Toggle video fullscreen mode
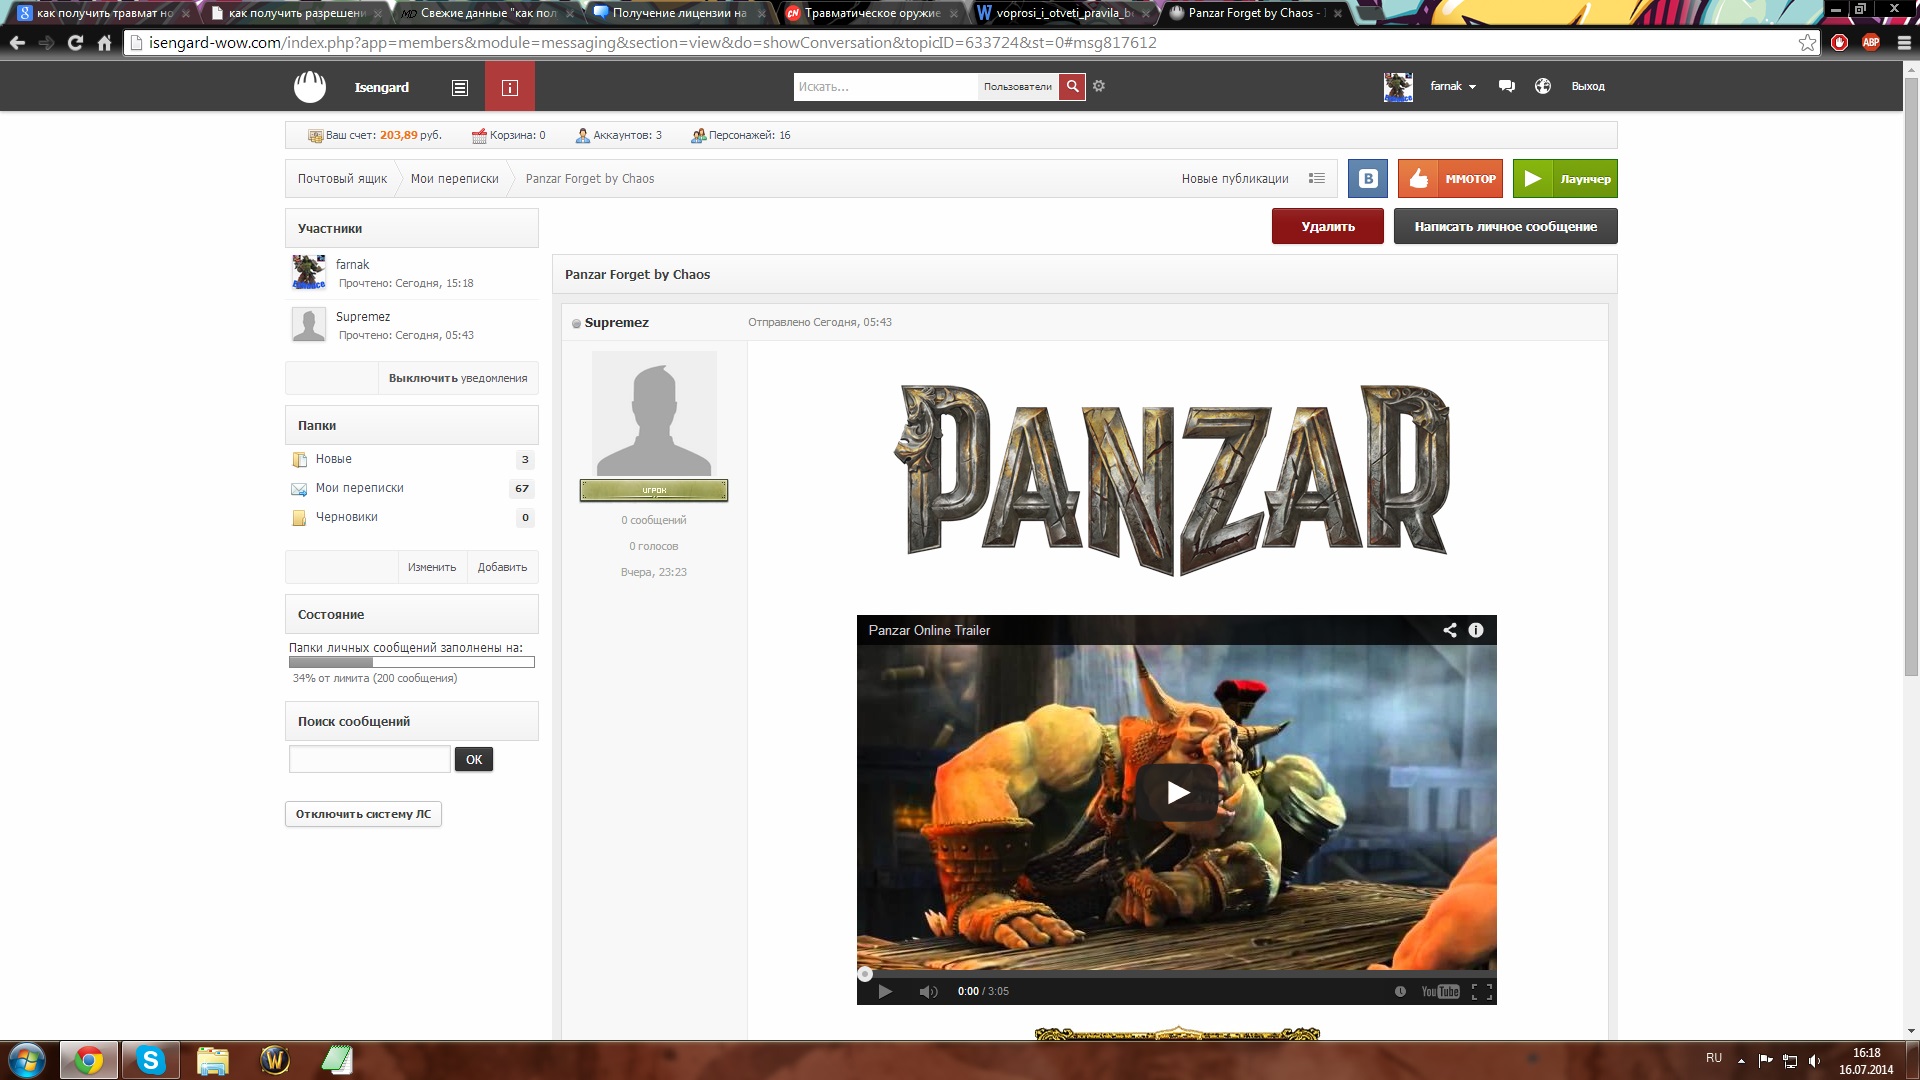Screen dimensions: 1920x1080 pyautogui.click(x=1482, y=991)
